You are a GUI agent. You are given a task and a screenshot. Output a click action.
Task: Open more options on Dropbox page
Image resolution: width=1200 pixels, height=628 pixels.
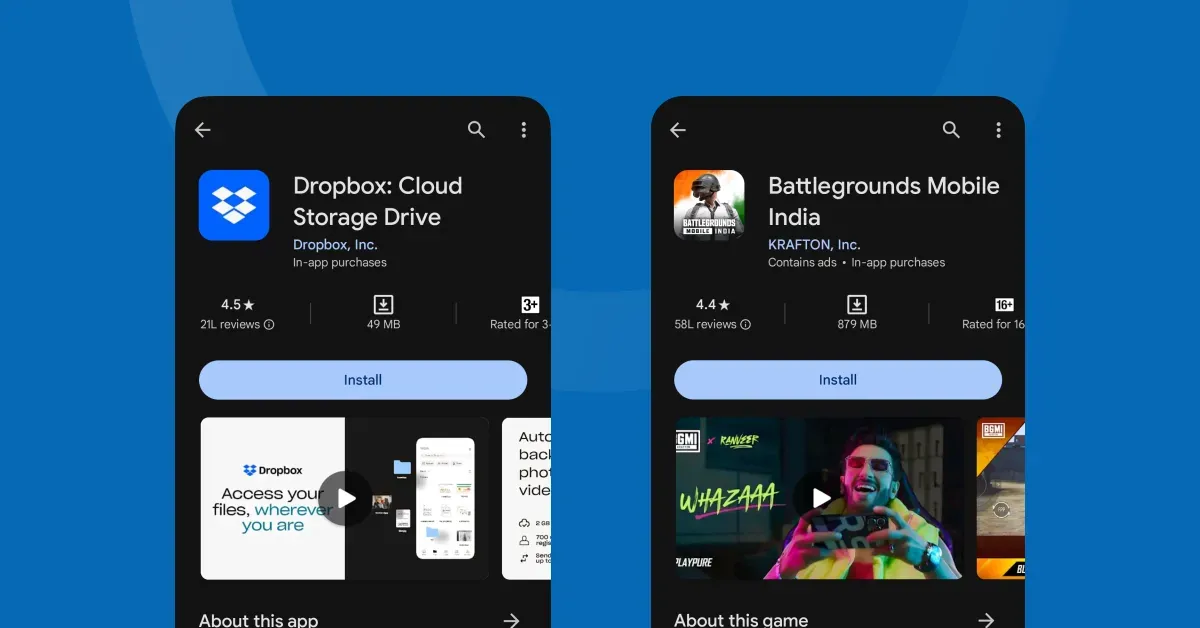coord(523,130)
